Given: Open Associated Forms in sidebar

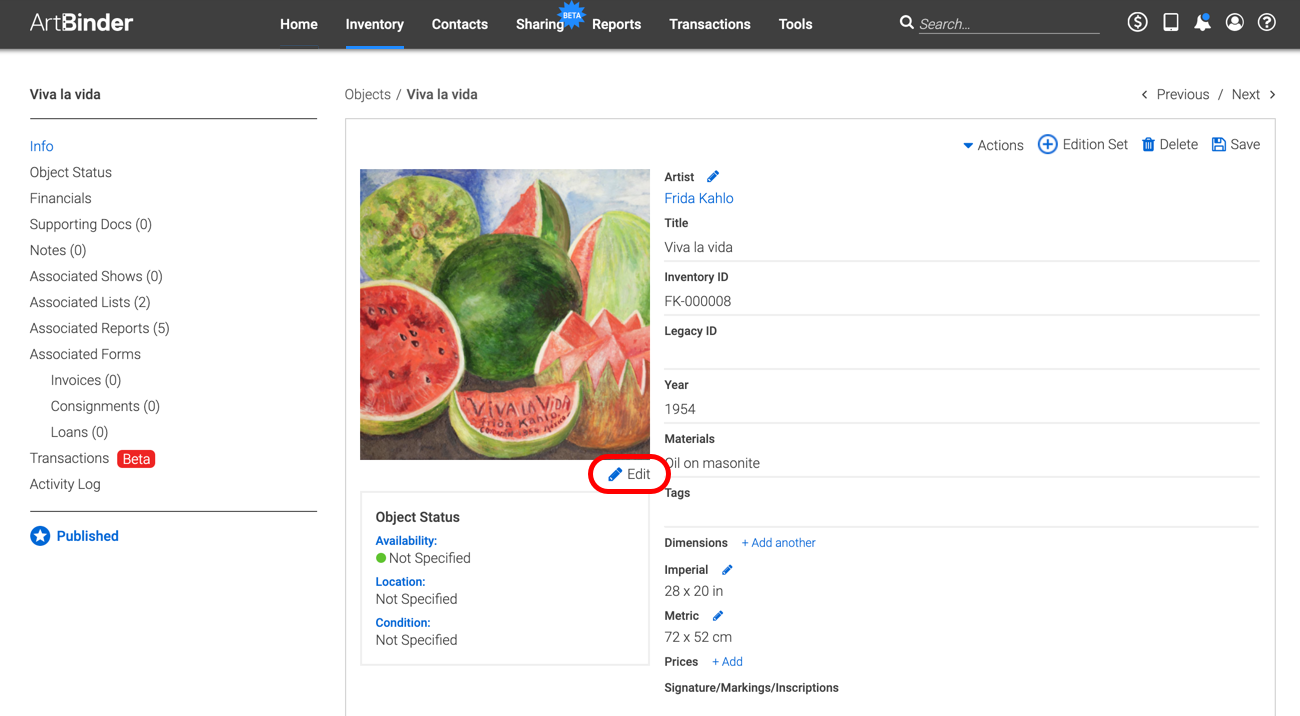Looking at the screenshot, I should (x=85, y=354).
